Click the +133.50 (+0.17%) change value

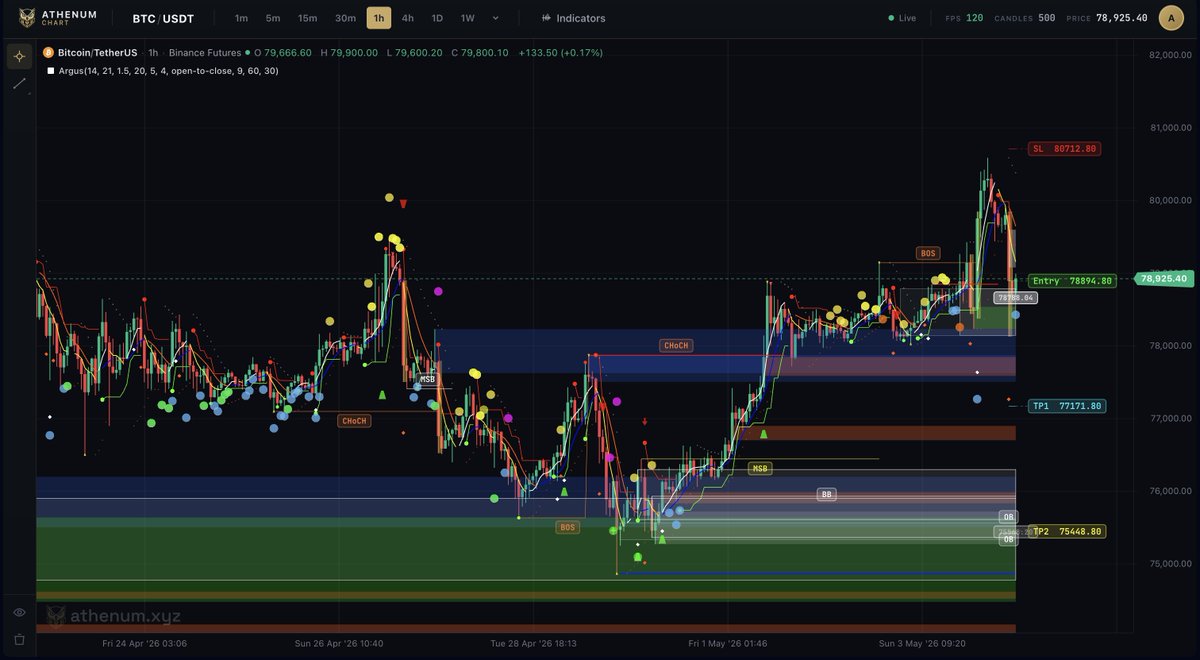point(560,52)
